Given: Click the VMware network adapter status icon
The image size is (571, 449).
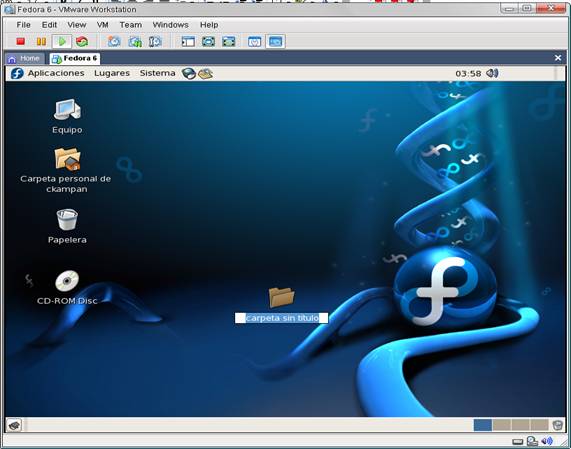Looking at the screenshot, I should click(x=532, y=441).
